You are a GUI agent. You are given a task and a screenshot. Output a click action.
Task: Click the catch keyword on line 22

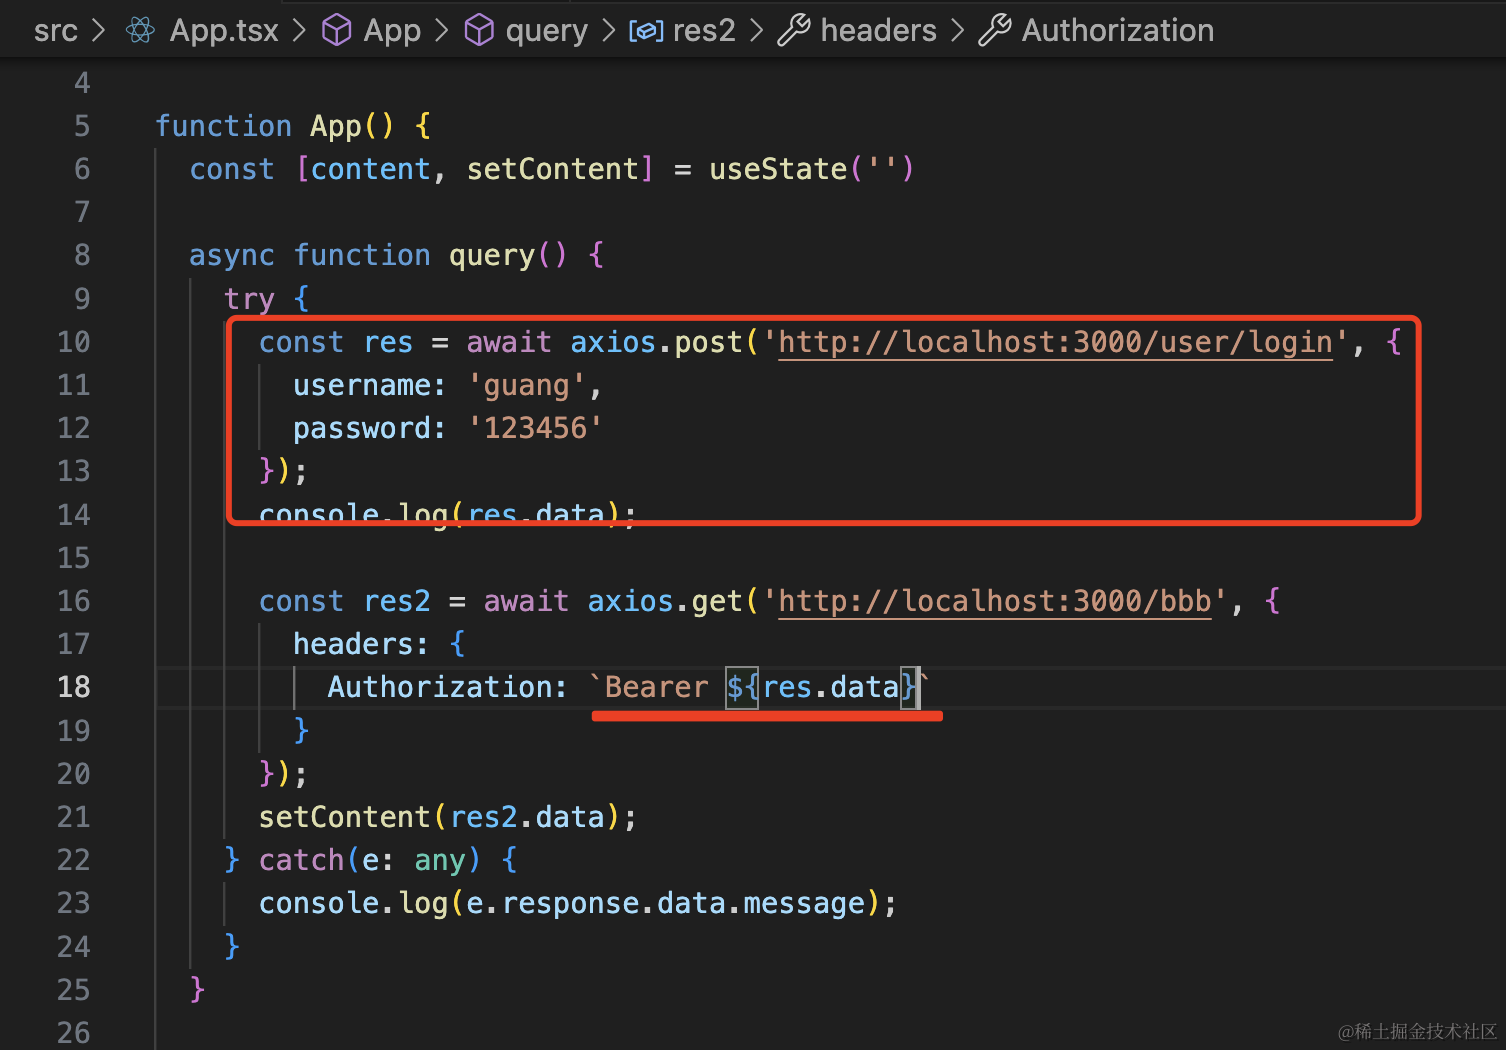point(301,860)
